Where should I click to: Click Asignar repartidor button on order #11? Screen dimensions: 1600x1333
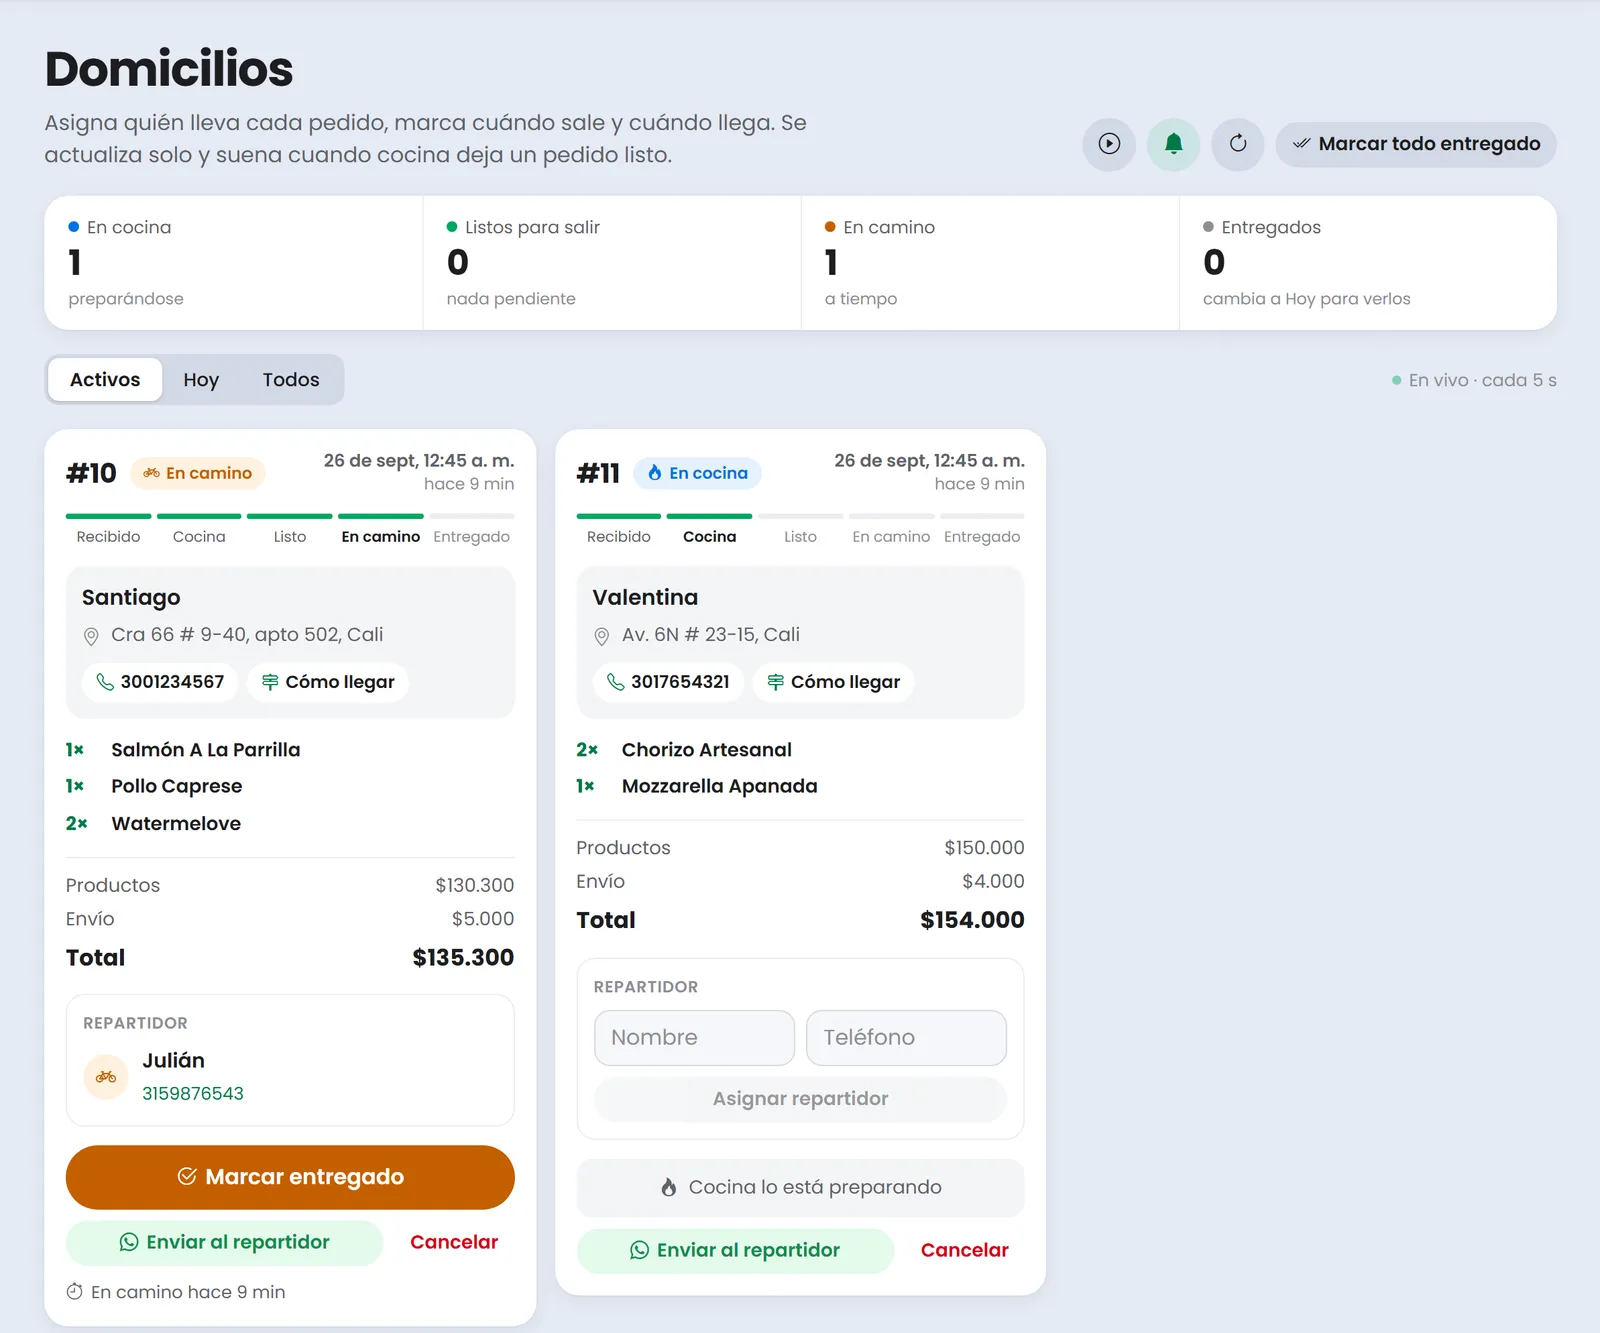coord(801,1099)
